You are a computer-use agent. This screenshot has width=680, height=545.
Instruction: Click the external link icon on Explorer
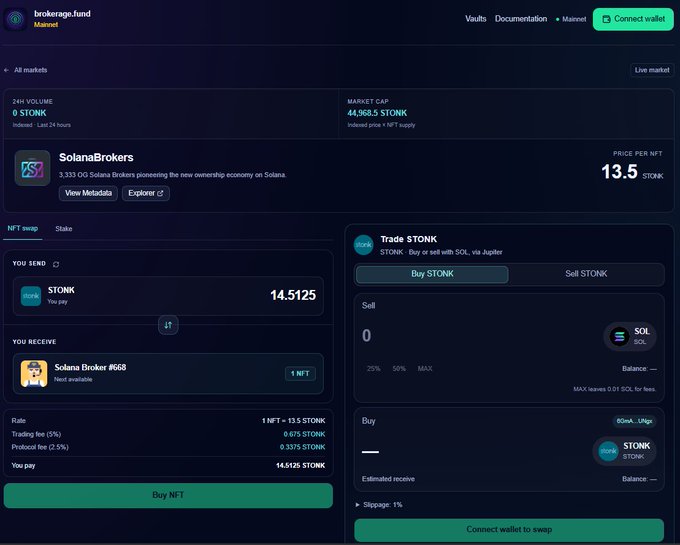tap(160, 193)
